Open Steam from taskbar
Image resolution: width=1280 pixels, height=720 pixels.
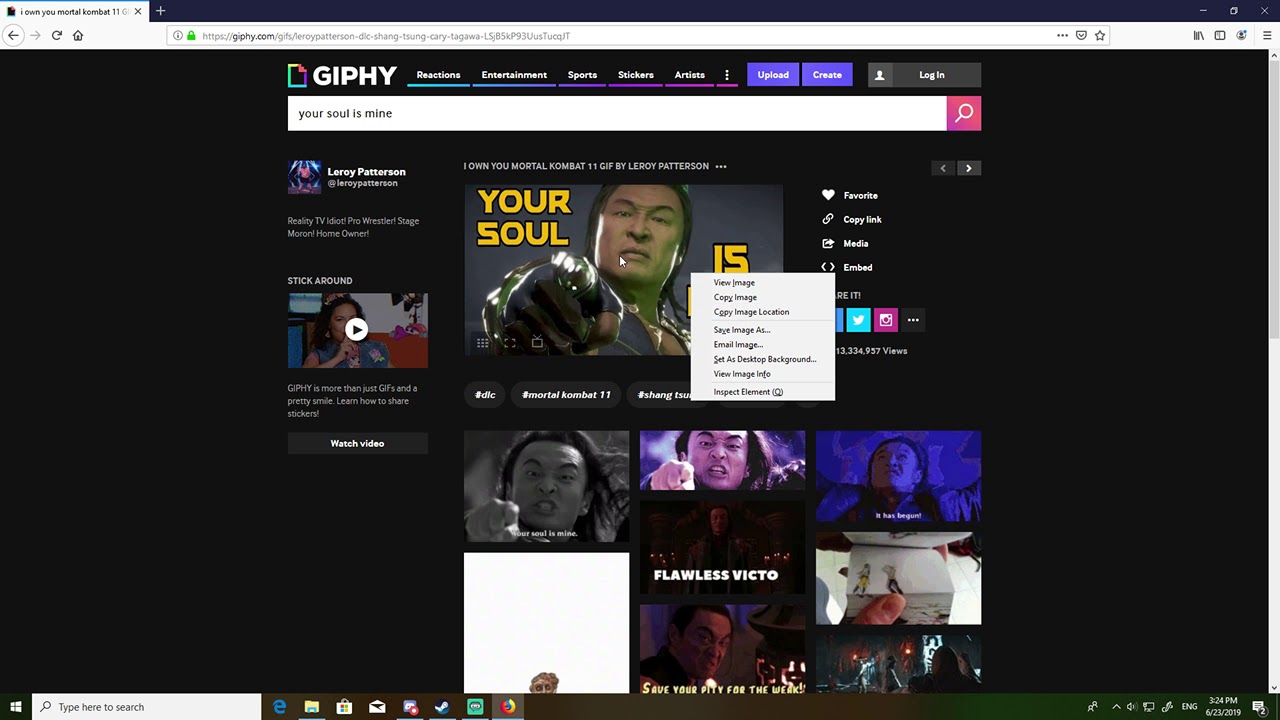pyautogui.click(x=442, y=707)
